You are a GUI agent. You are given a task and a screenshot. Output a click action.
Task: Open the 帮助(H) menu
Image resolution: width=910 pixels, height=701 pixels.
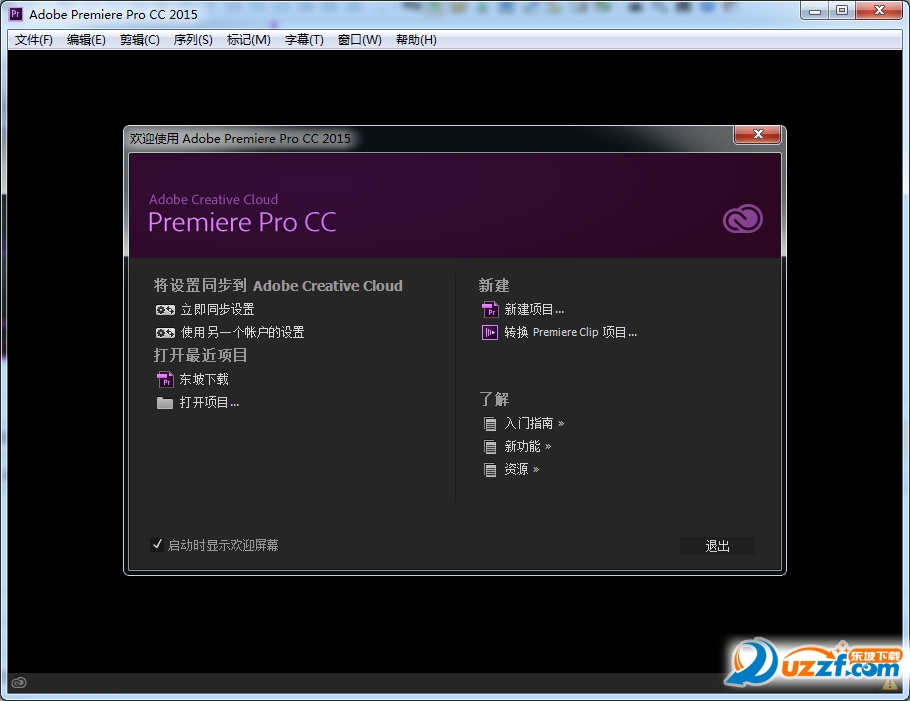pyautogui.click(x=416, y=39)
